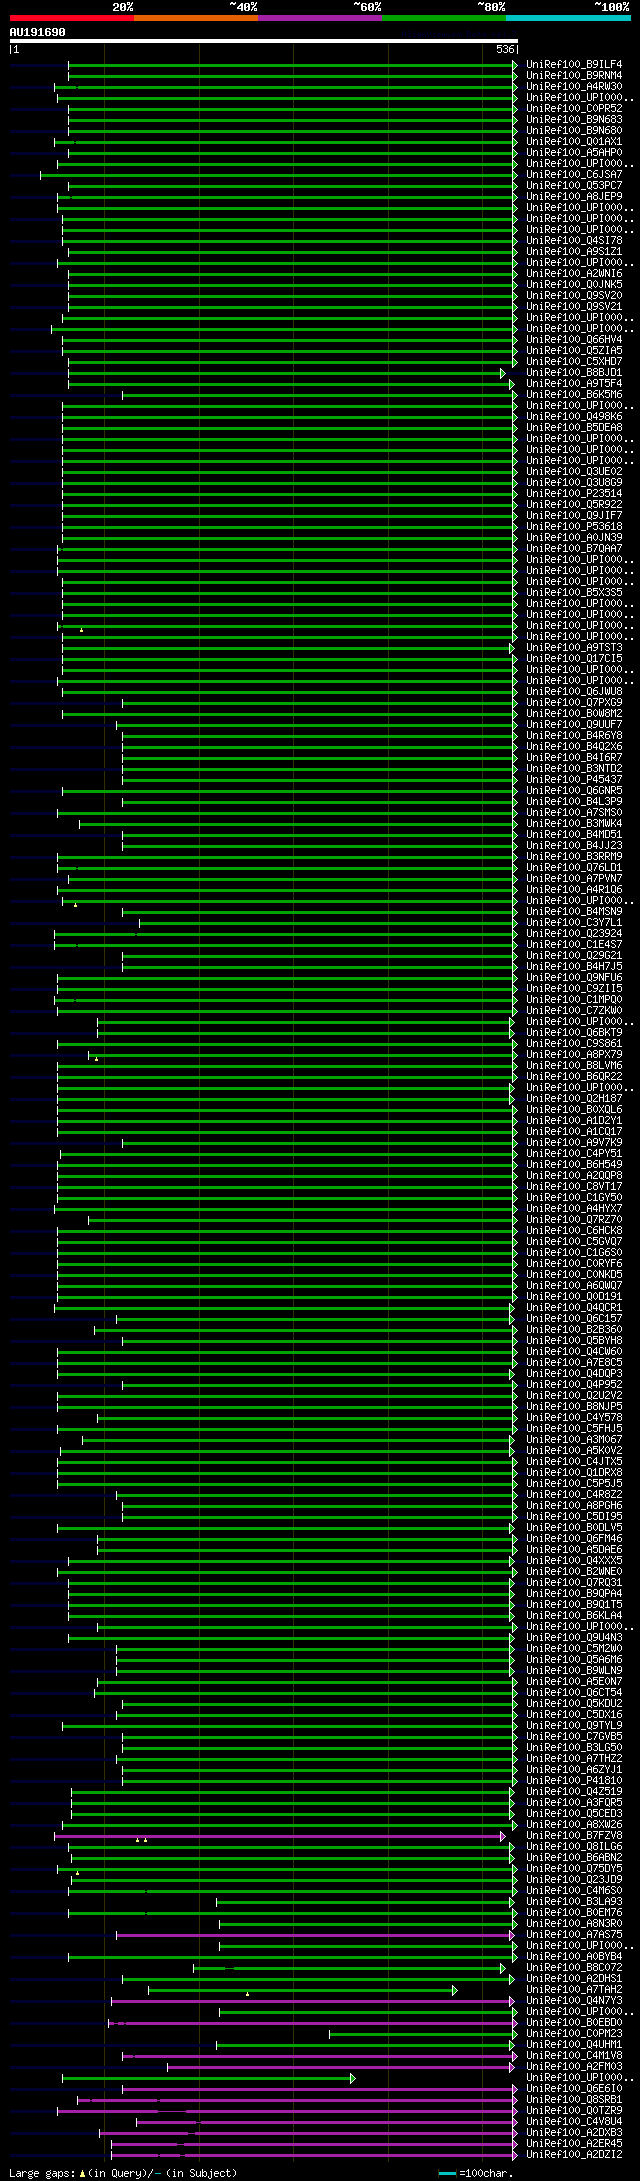Click hit label UniRef100_B2WNE0
Image resolution: width=640 pixels, height=2181 pixels.
pyautogui.click(x=574, y=1571)
